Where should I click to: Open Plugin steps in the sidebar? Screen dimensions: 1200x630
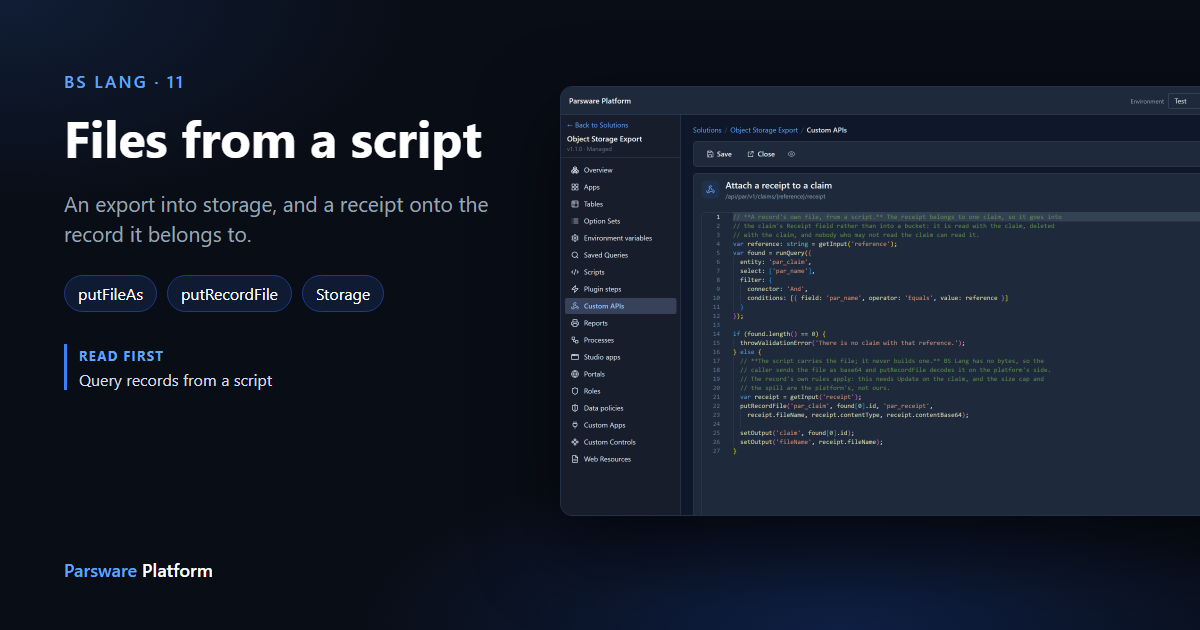coord(620,289)
